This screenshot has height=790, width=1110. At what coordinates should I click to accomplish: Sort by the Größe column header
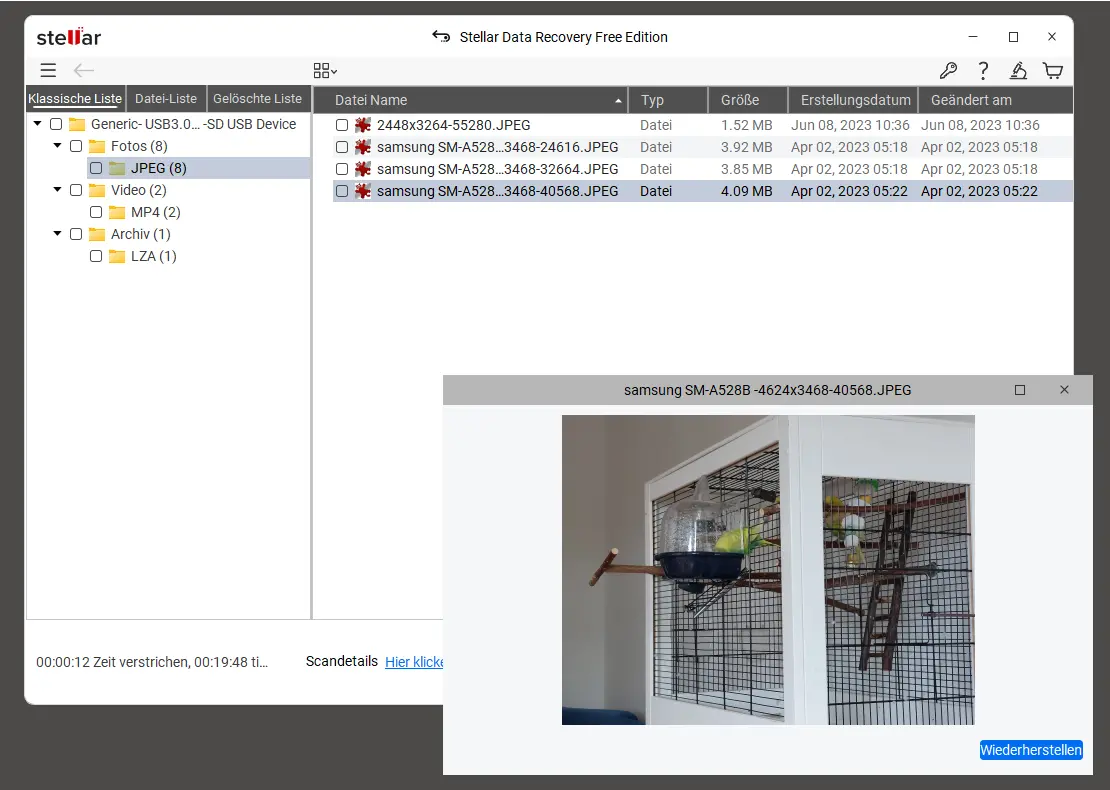(740, 100)
